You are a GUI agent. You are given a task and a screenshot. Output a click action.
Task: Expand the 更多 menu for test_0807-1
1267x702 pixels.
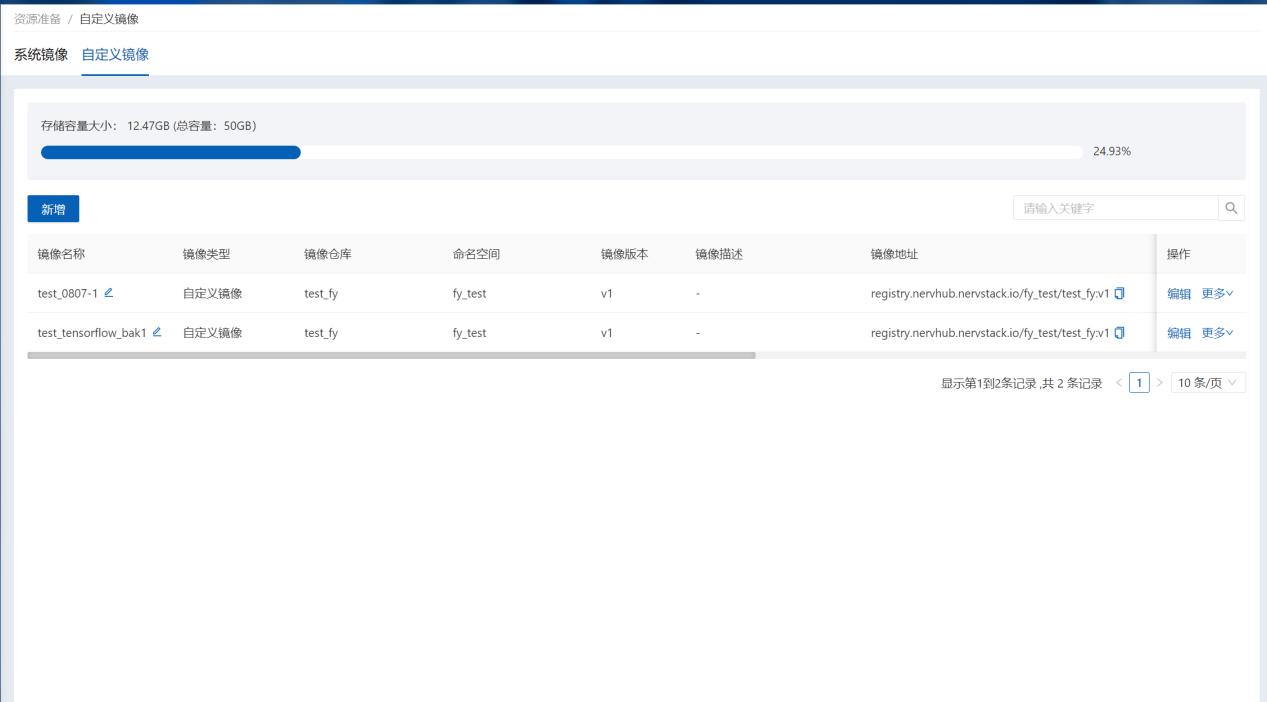1217,293
